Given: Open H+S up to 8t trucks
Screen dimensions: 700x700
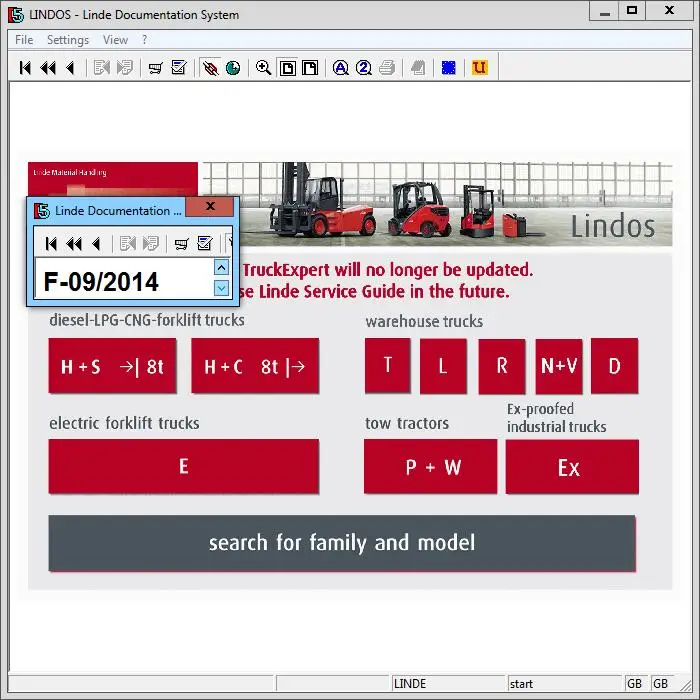Looking at the screenshot, I should click(x=112, y=366).
